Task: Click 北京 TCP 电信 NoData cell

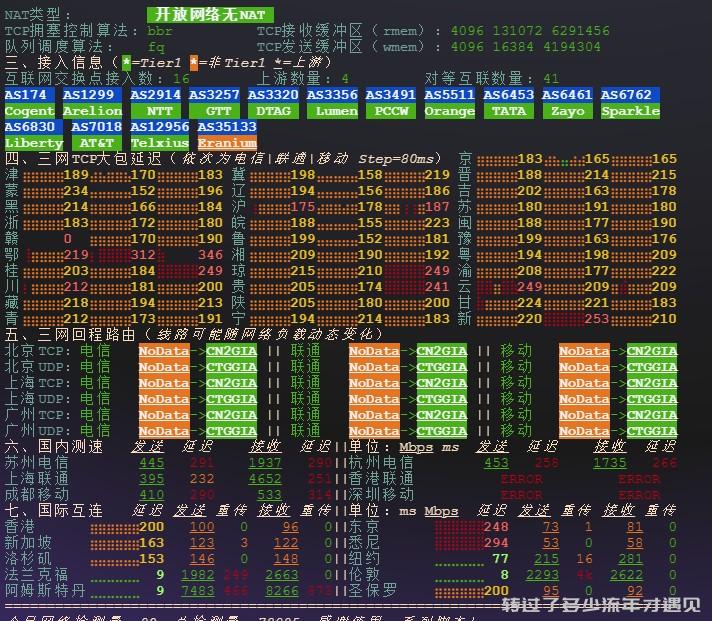Action: point(164,351)
